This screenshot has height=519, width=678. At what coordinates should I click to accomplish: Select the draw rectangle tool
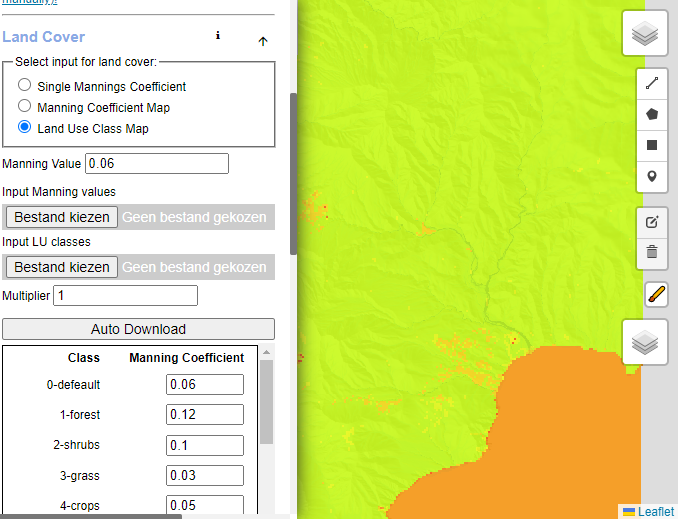[x=652, y=145]
